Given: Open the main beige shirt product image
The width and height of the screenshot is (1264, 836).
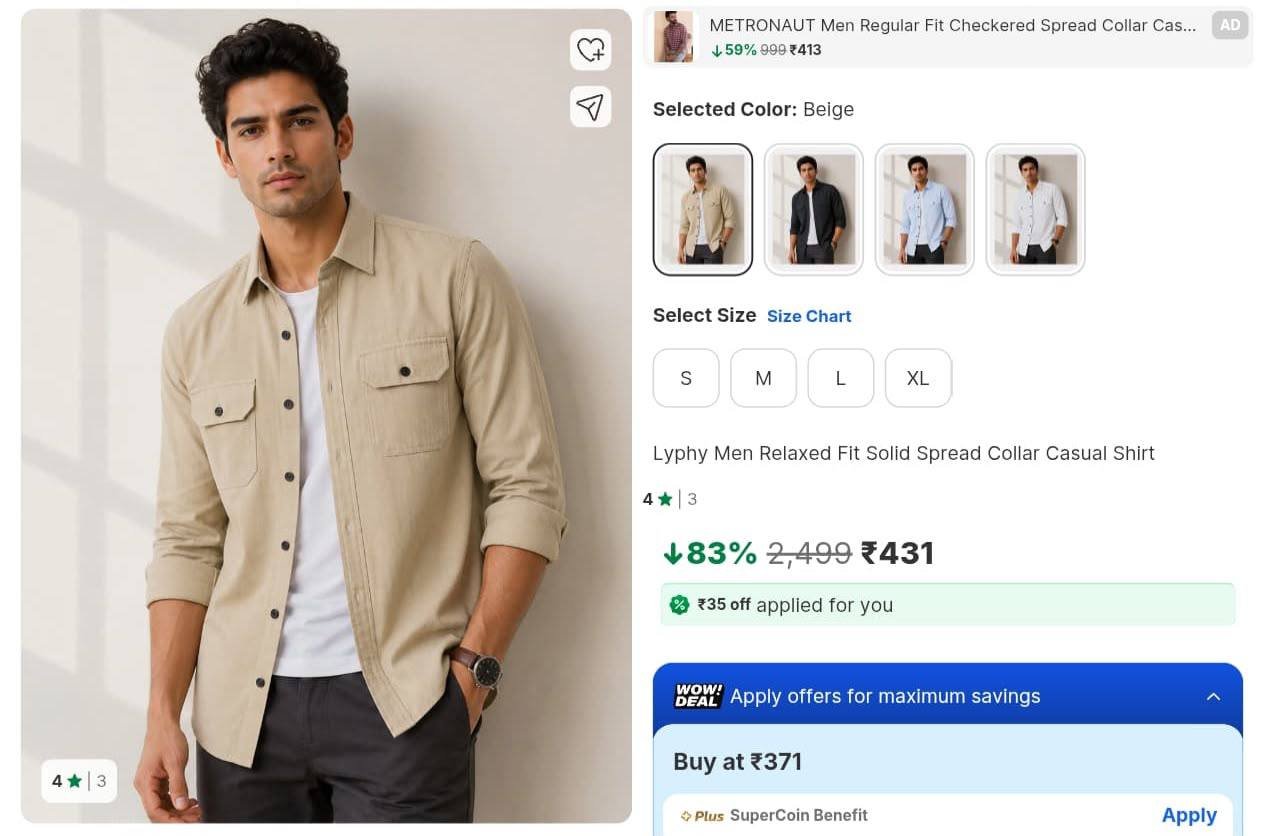Looking at the screenshot, I should [x=326, y=416].
